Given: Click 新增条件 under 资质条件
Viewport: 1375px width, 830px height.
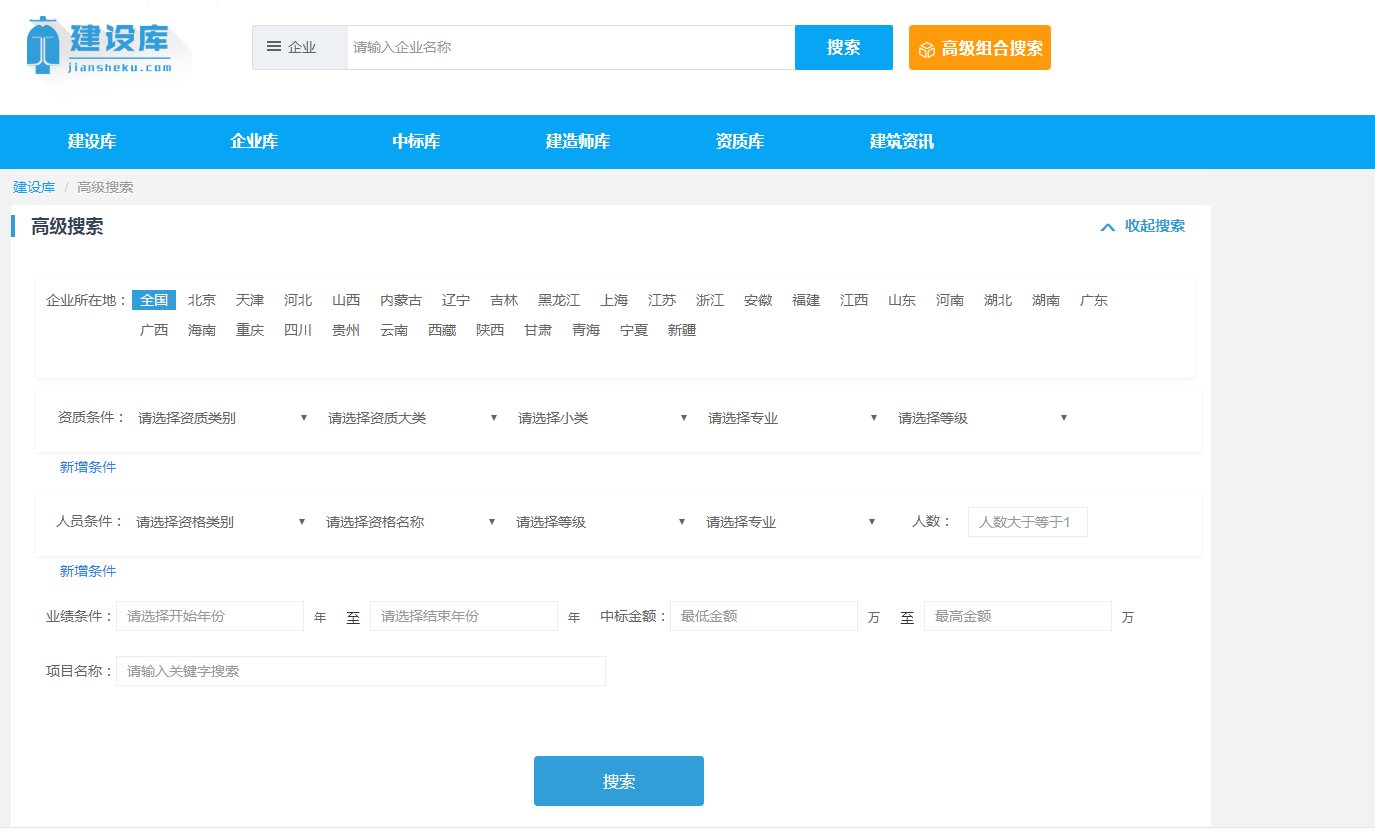Looking at the screenshot, I should 88,467.
